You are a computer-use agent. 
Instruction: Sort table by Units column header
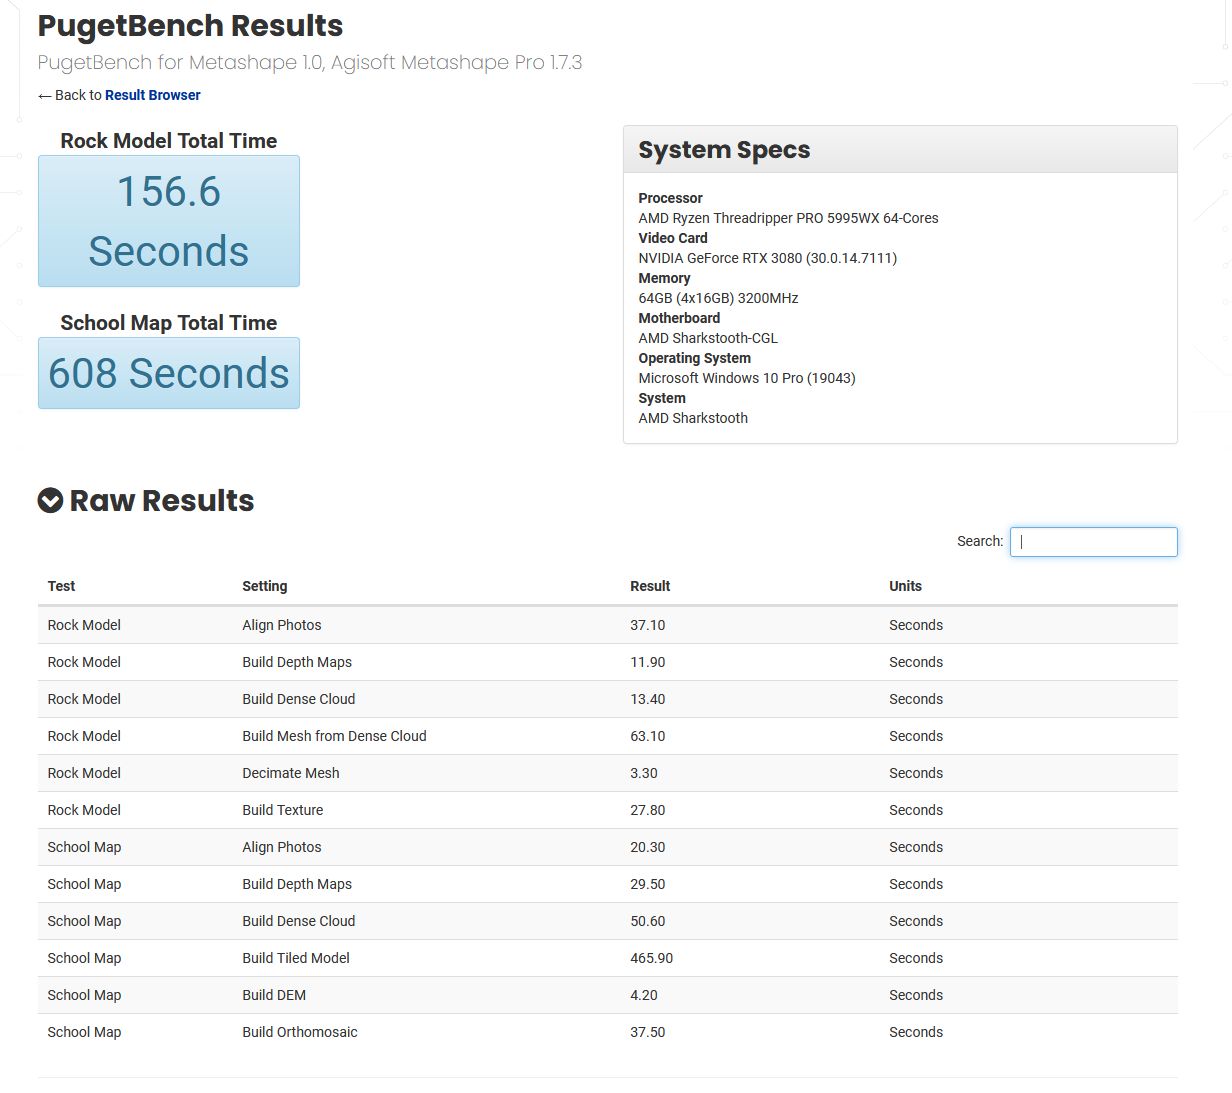coord(905,586)
